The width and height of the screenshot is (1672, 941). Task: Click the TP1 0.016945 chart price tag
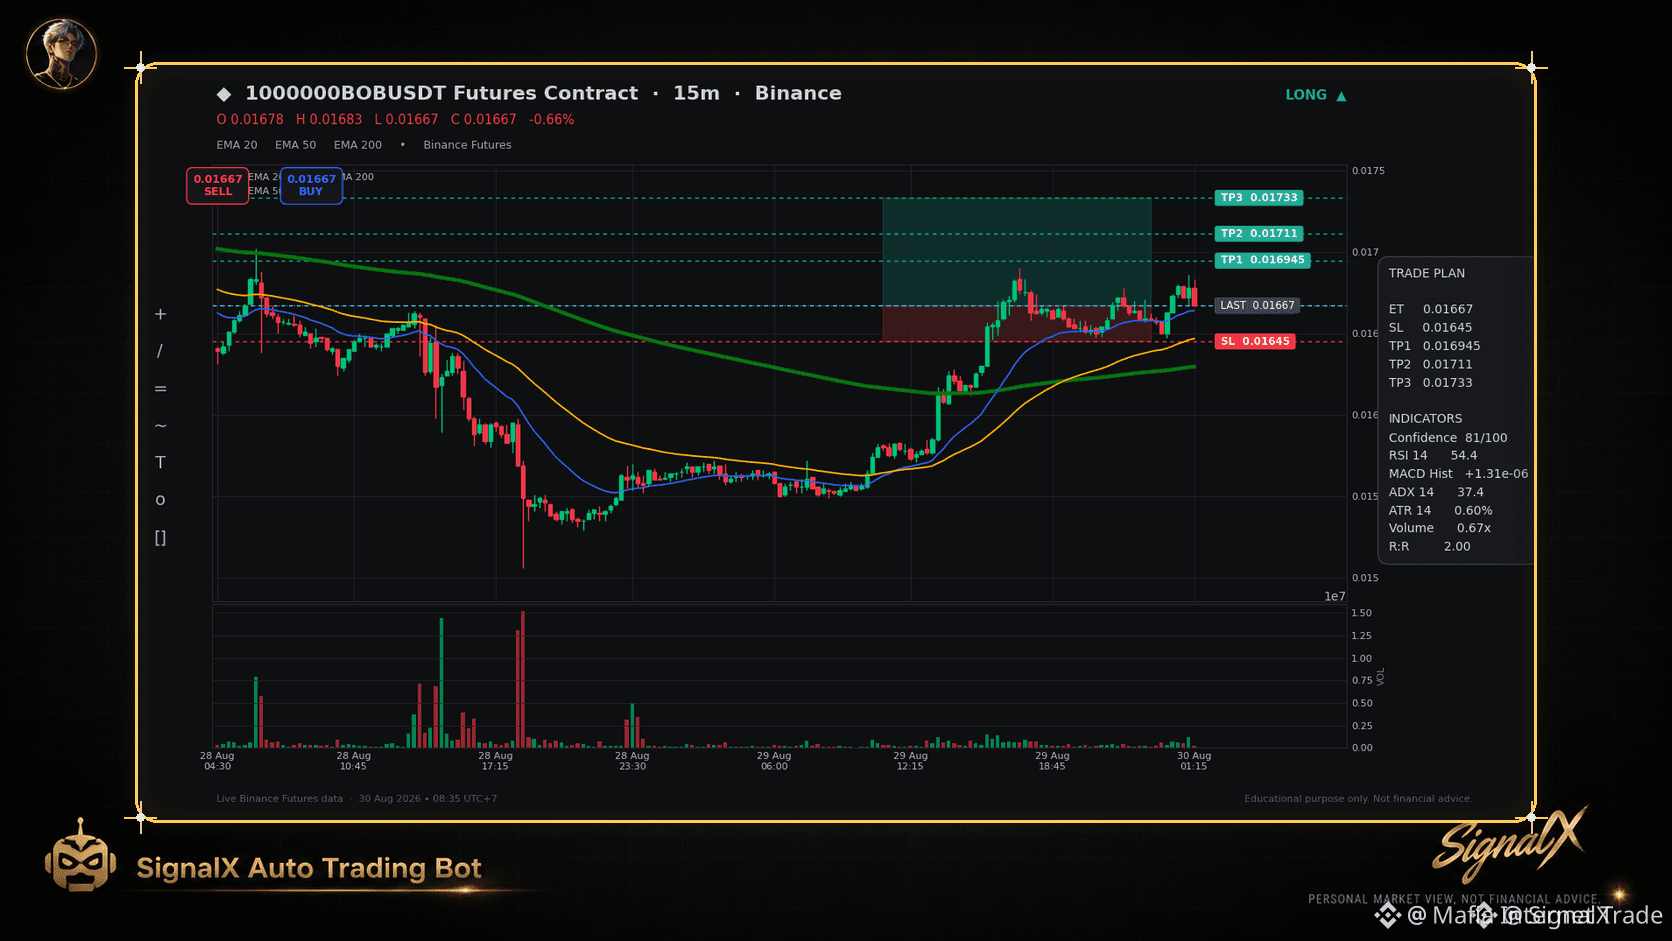(x=1263, y=260)
